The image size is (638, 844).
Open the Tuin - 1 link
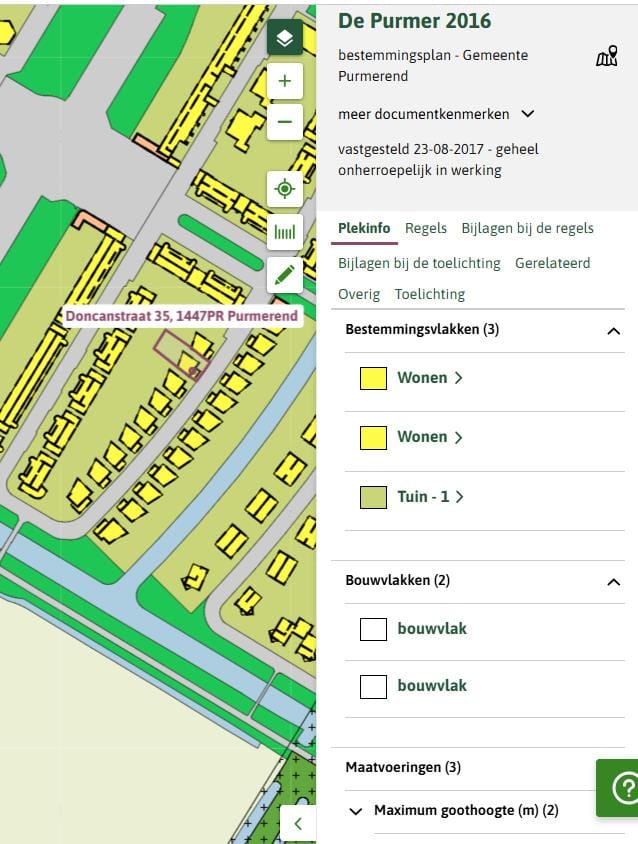click(x=430, y=496)
